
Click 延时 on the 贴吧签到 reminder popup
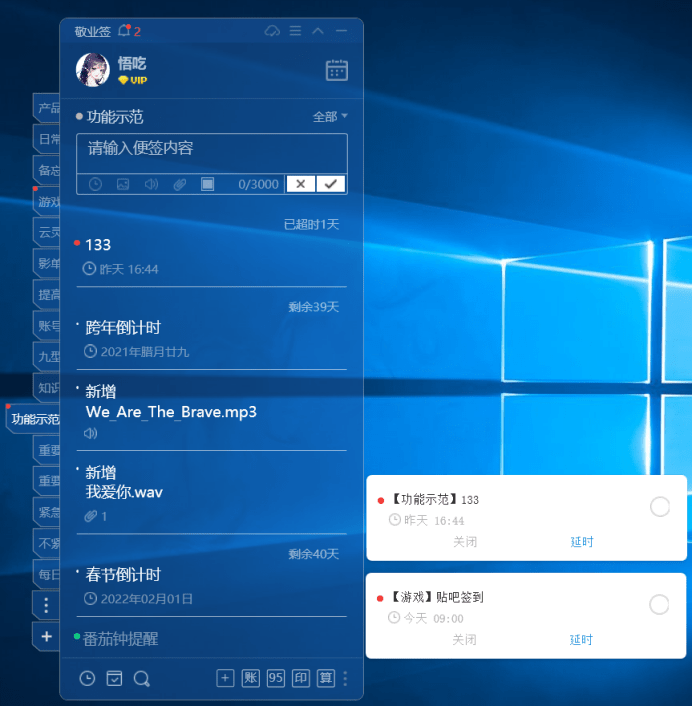point(581,639)
